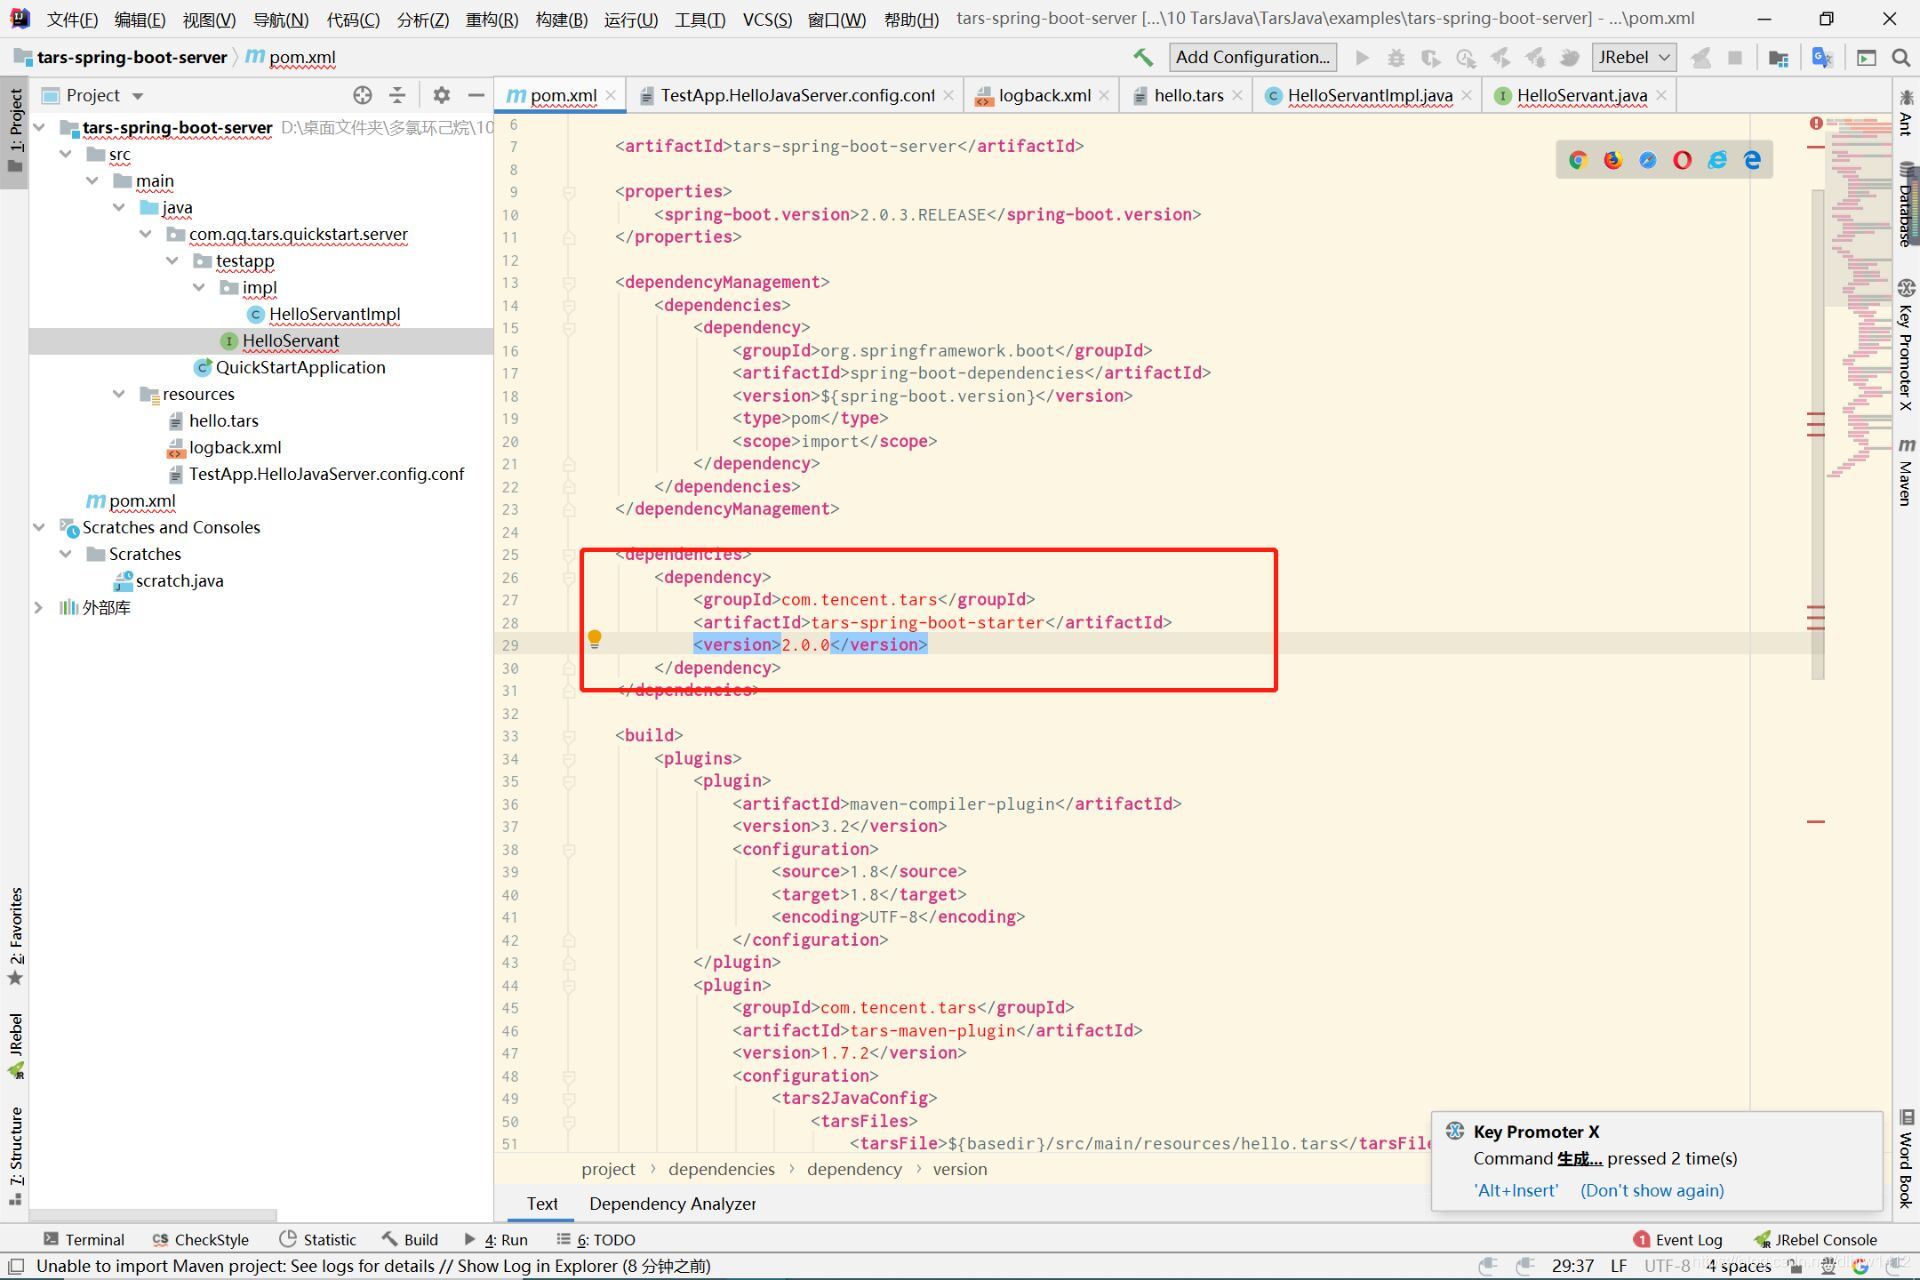
Task: Click the intention lightbulb on line 29
Action: point(594,638)
